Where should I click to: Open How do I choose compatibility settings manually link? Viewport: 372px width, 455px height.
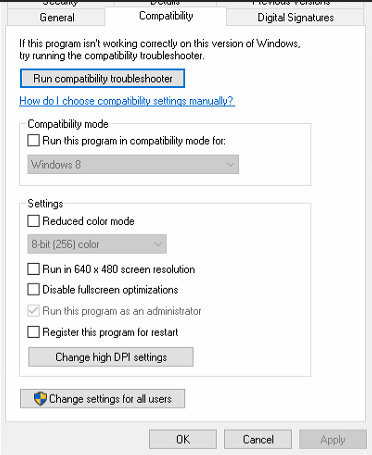127,101
